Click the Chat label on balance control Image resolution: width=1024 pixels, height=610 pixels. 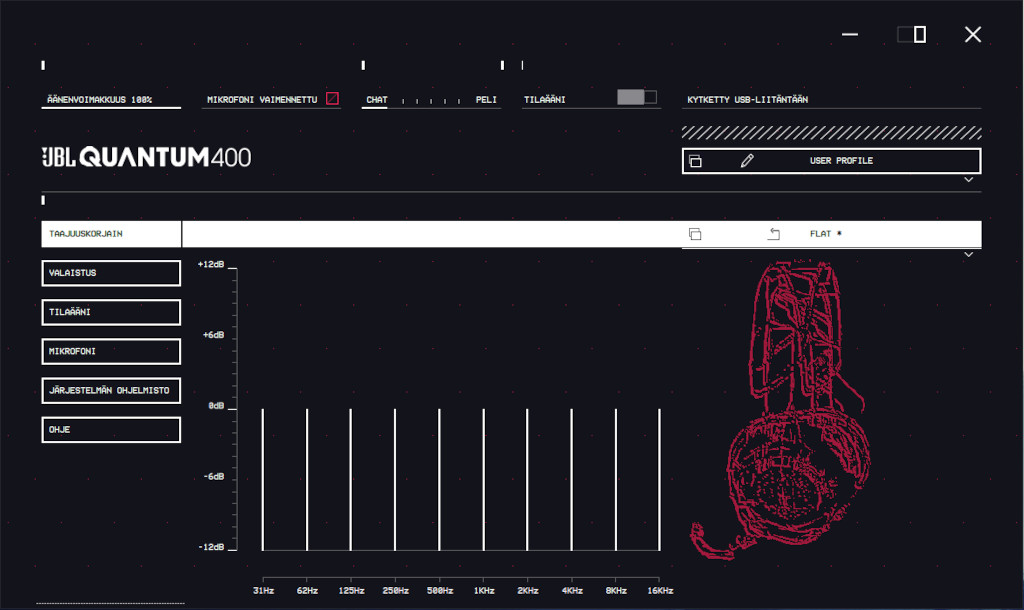pyautogui.click(x=377, y=99)
